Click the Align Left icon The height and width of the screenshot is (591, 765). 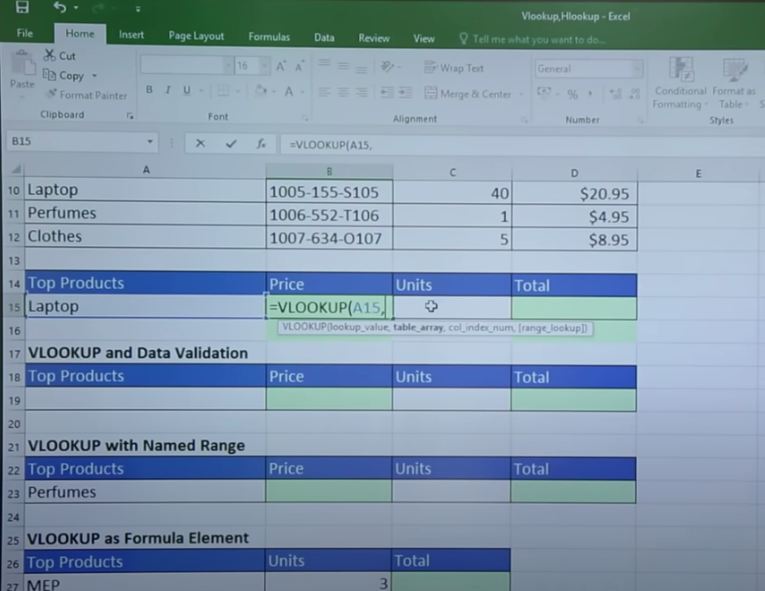(324, 91)
